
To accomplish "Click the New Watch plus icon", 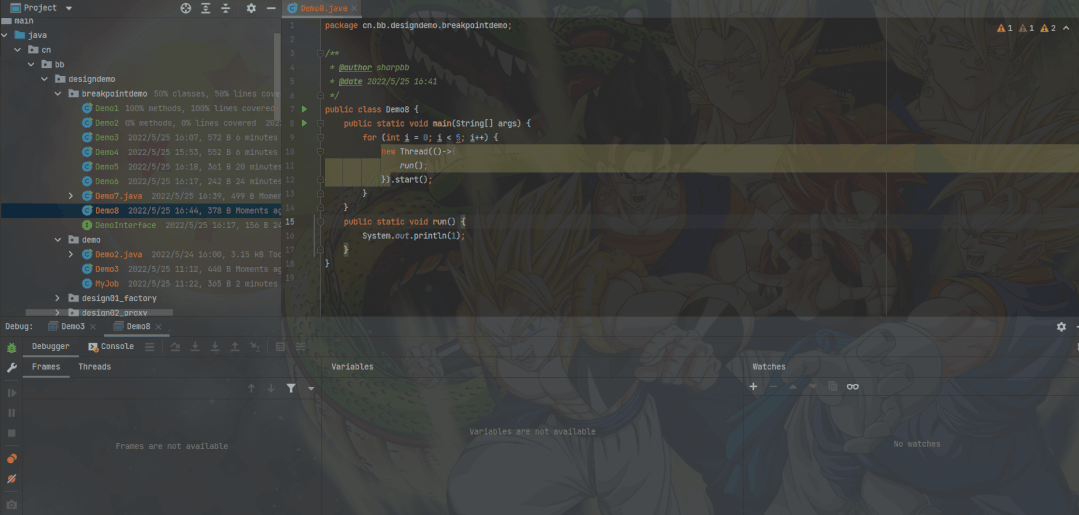I will coord(754,387).
